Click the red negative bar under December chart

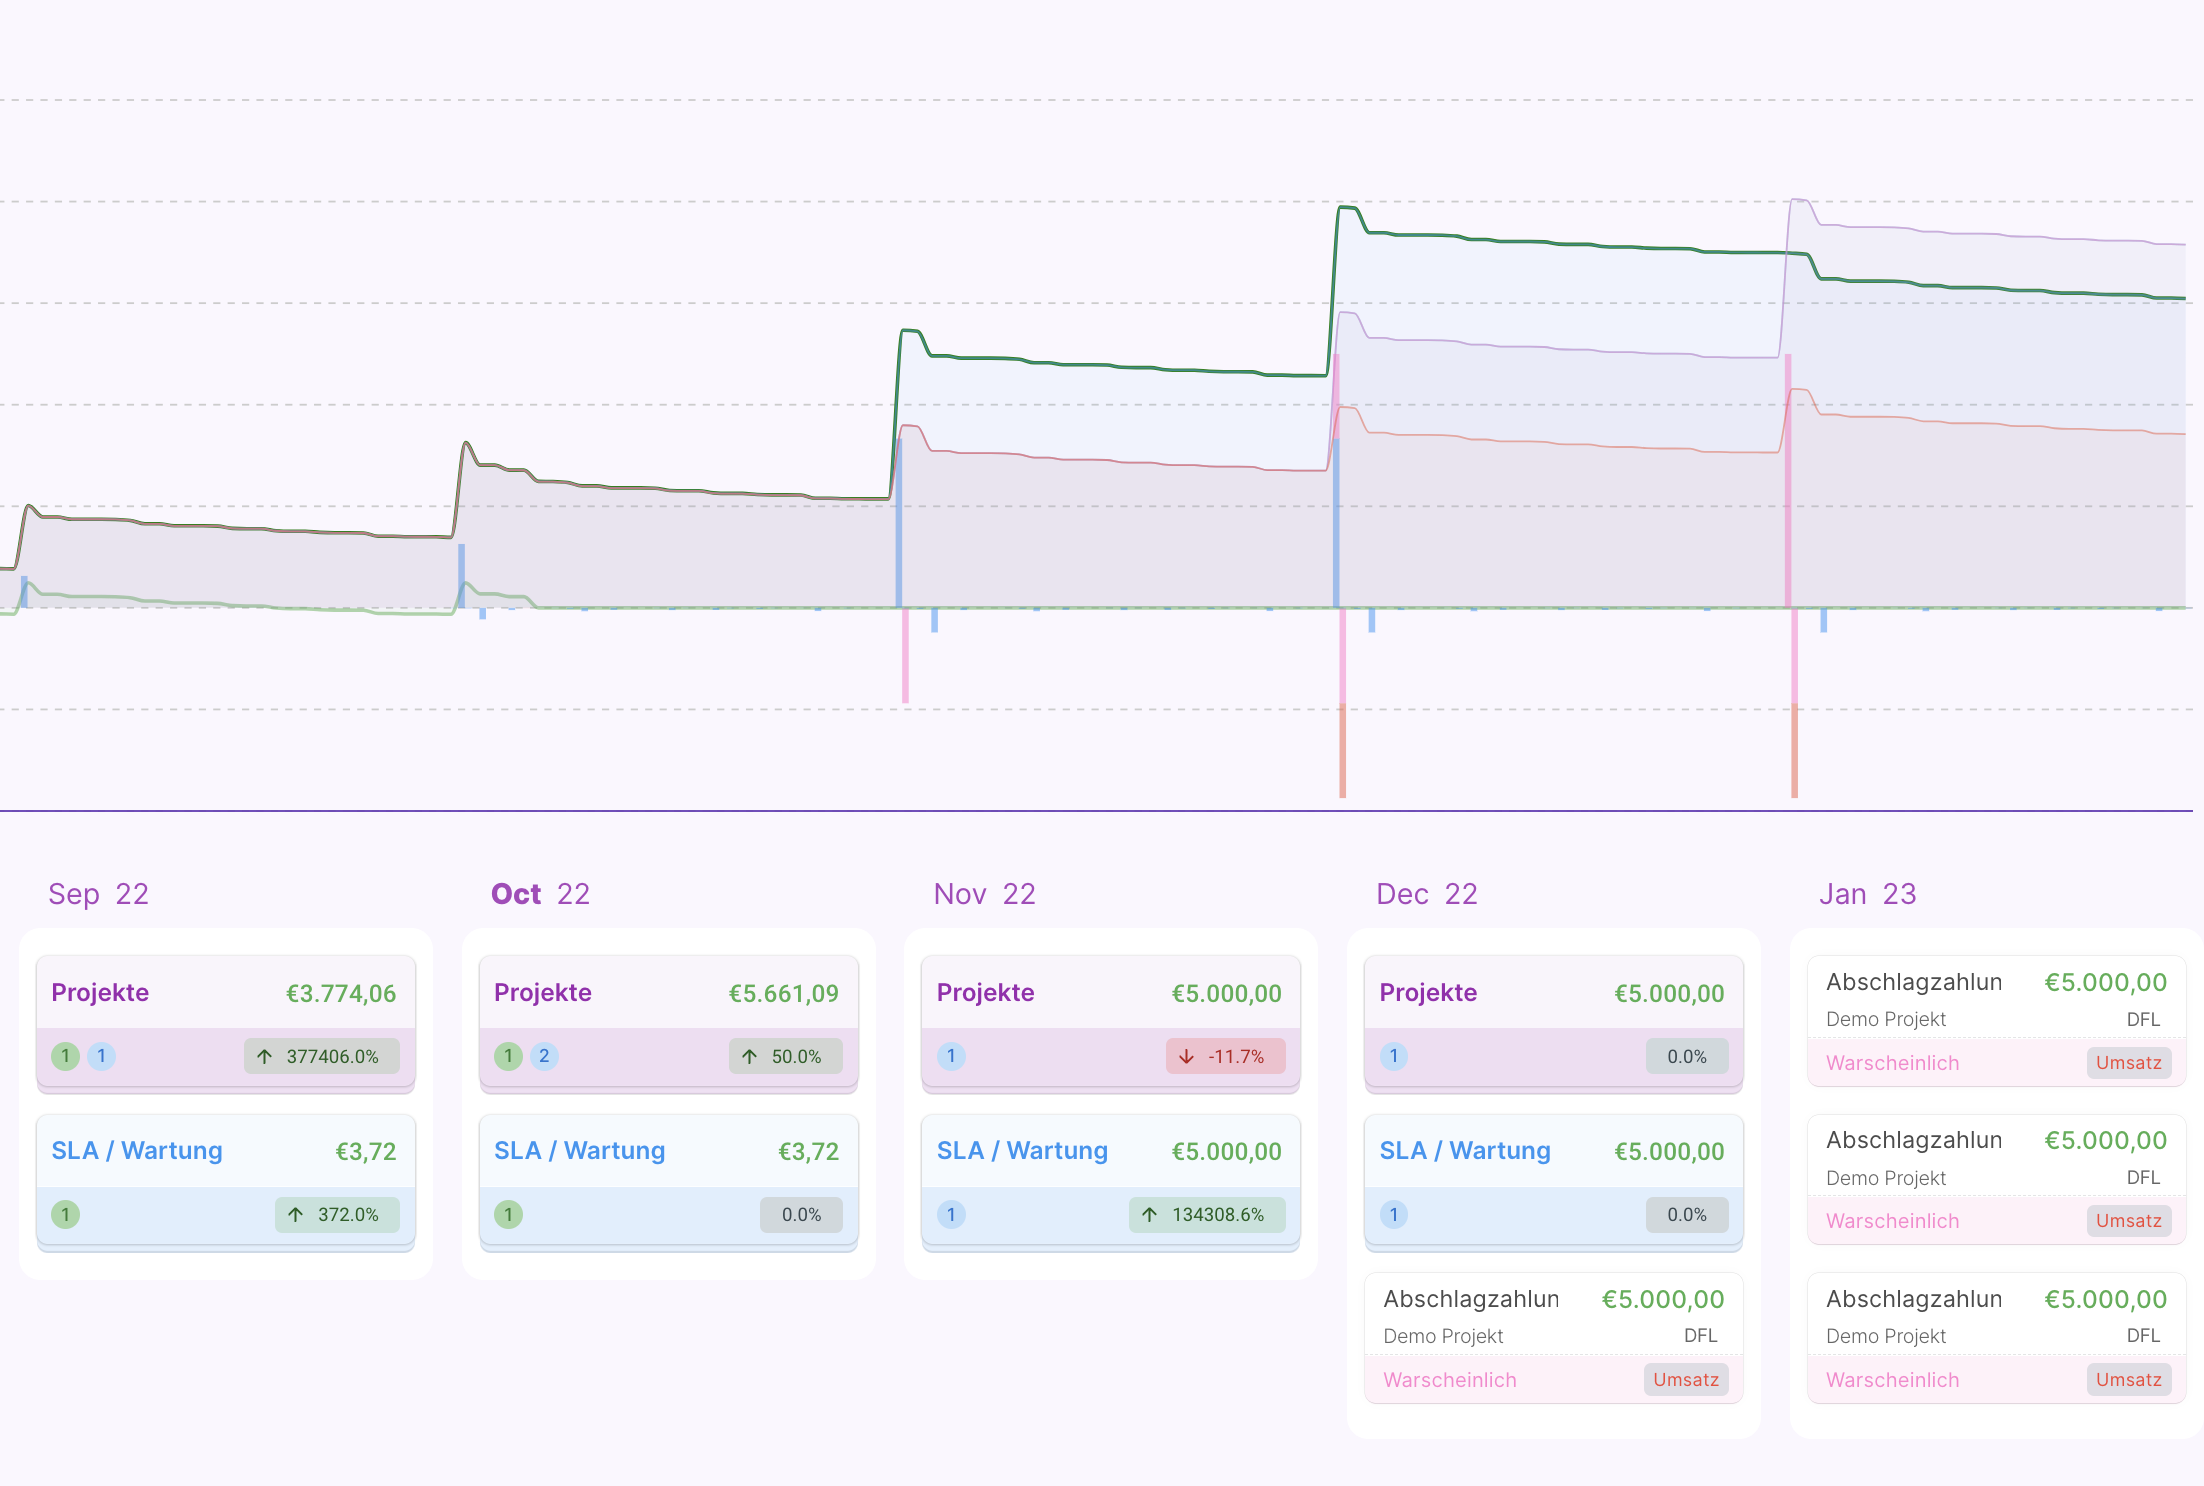[x=1343, y=752]
